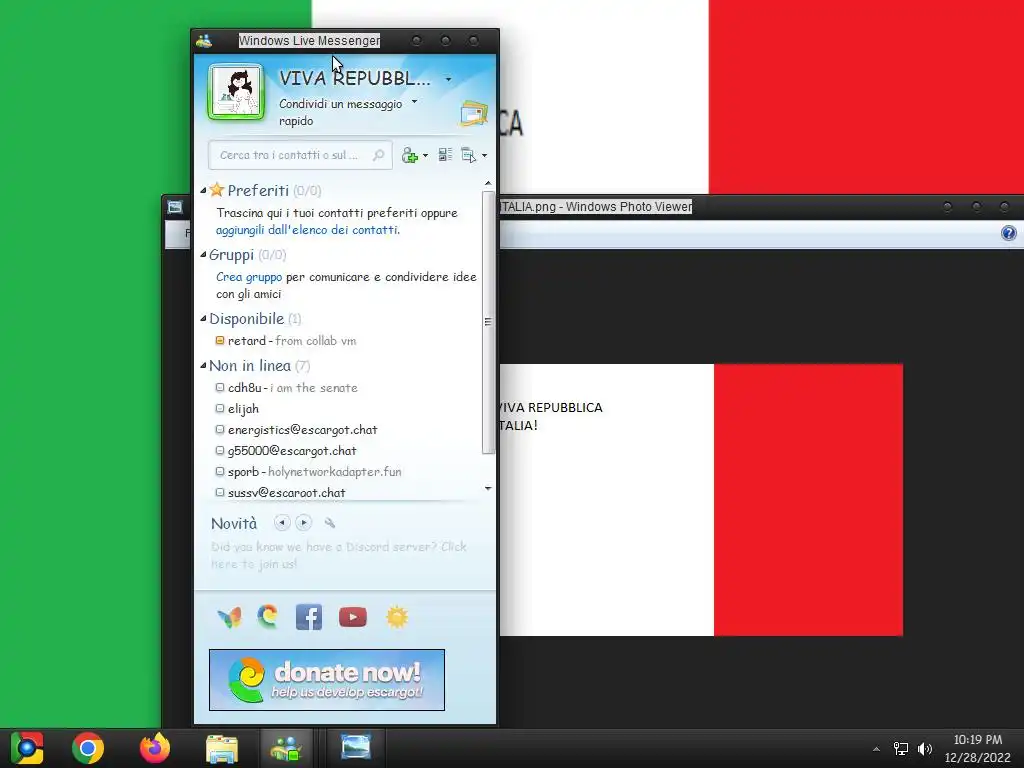This screenshot has height=768, width=1024.
Task: Open Photo Viewer help icon
Action: click(1008, 233)
